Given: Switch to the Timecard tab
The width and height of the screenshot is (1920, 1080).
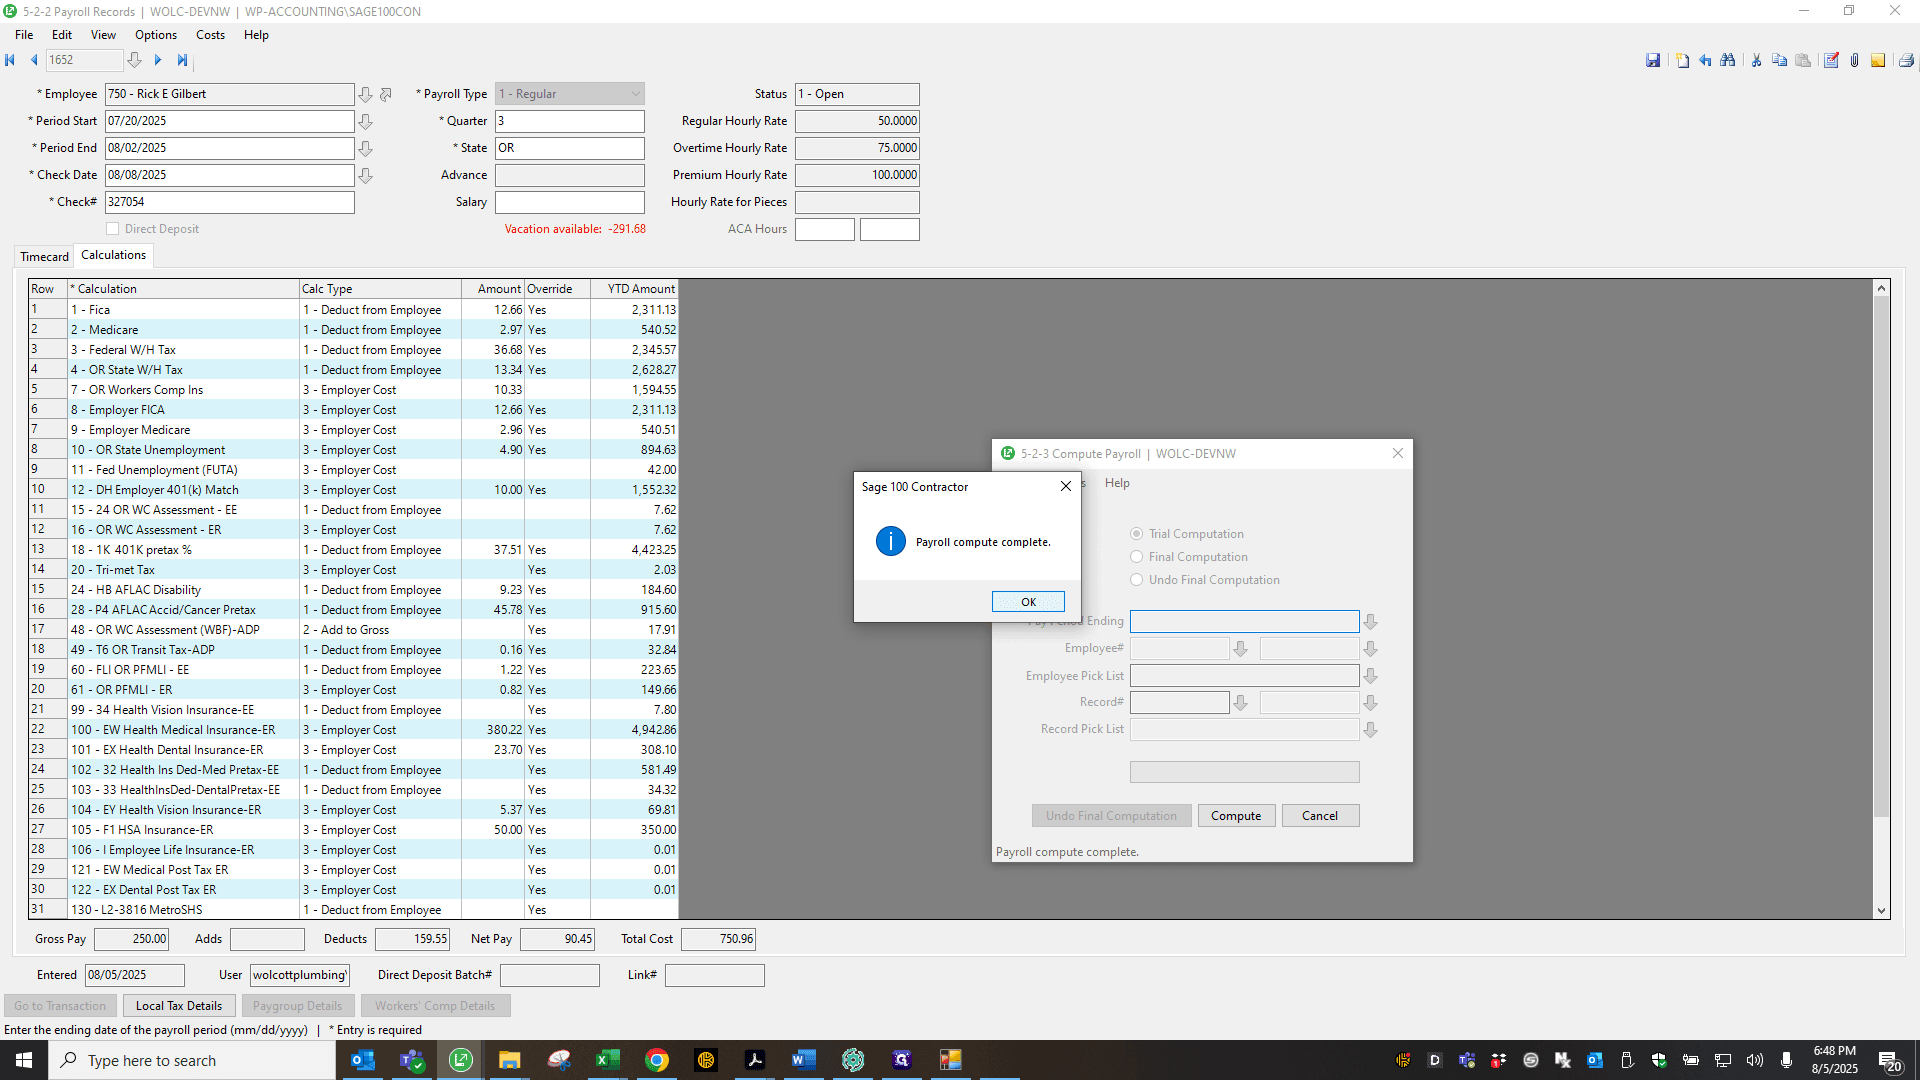Looking at the screenshot, I should 45,257.
